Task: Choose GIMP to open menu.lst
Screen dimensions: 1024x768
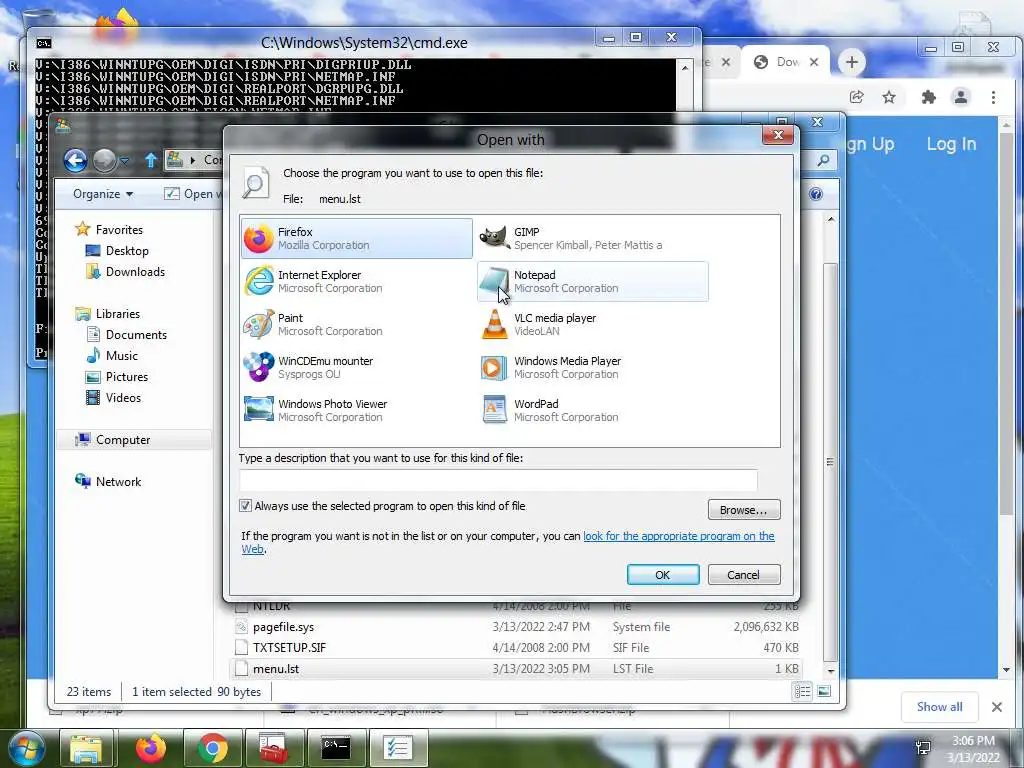Action: click(x=592, y=238)
